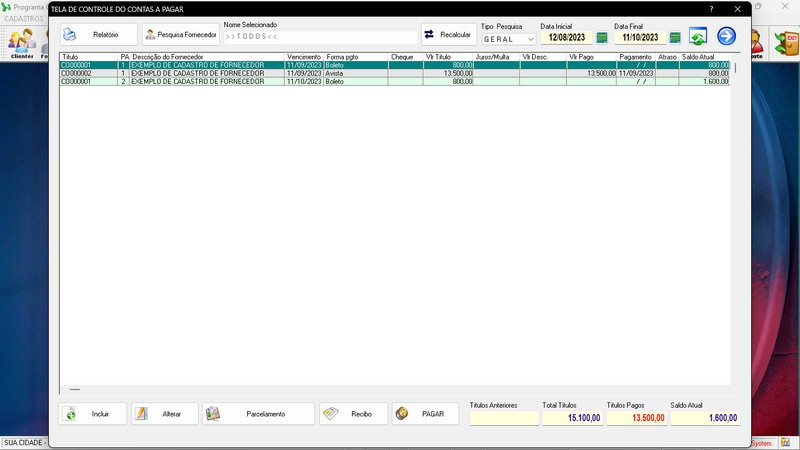Image resolution: width=800 pixels, height=450 pixels.
Task: Edit the Data Inicial date field
Action: coord(566,38)
